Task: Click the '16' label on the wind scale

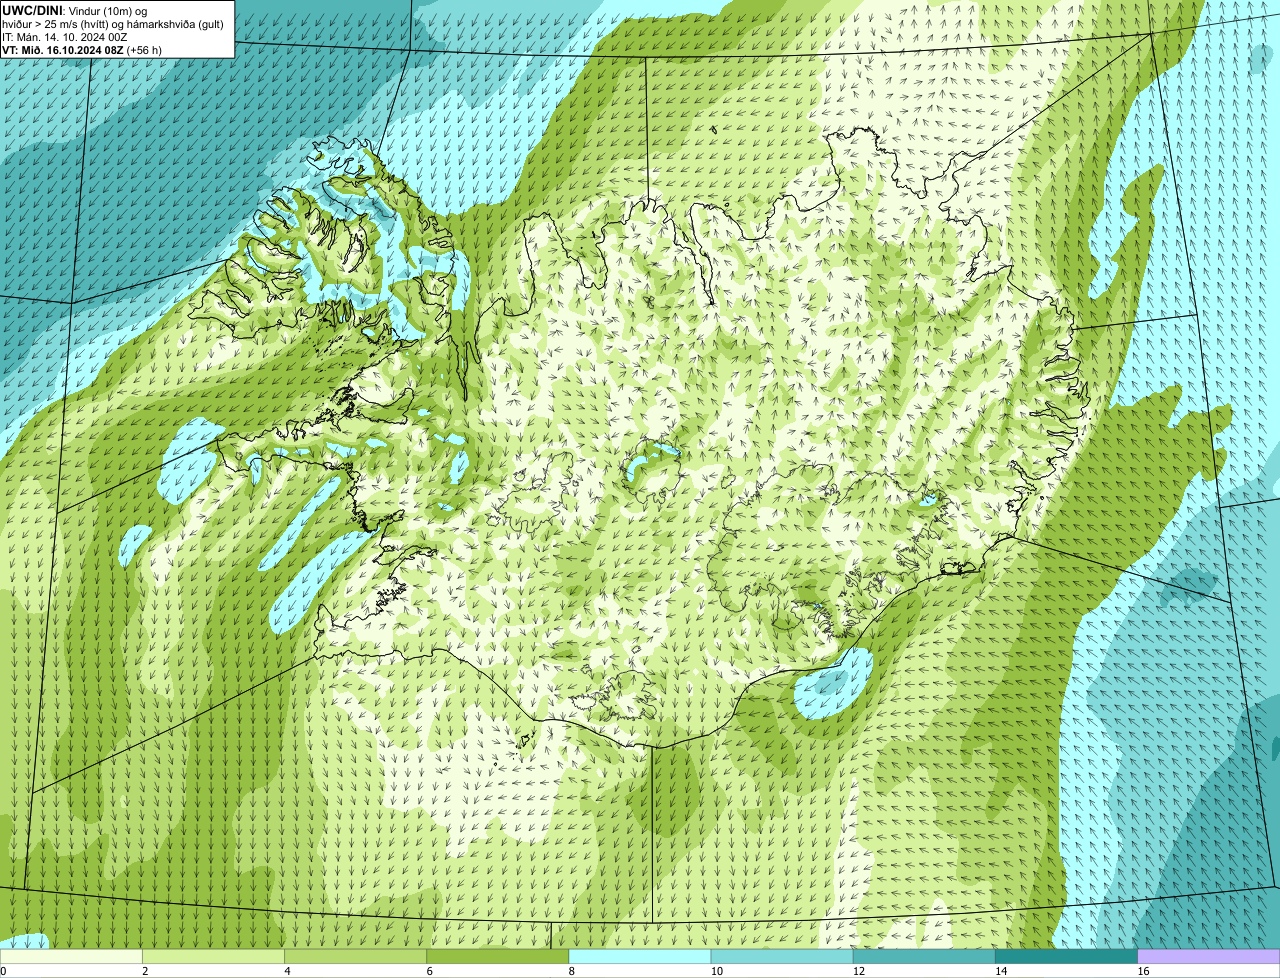Action: coord(1143,971)
